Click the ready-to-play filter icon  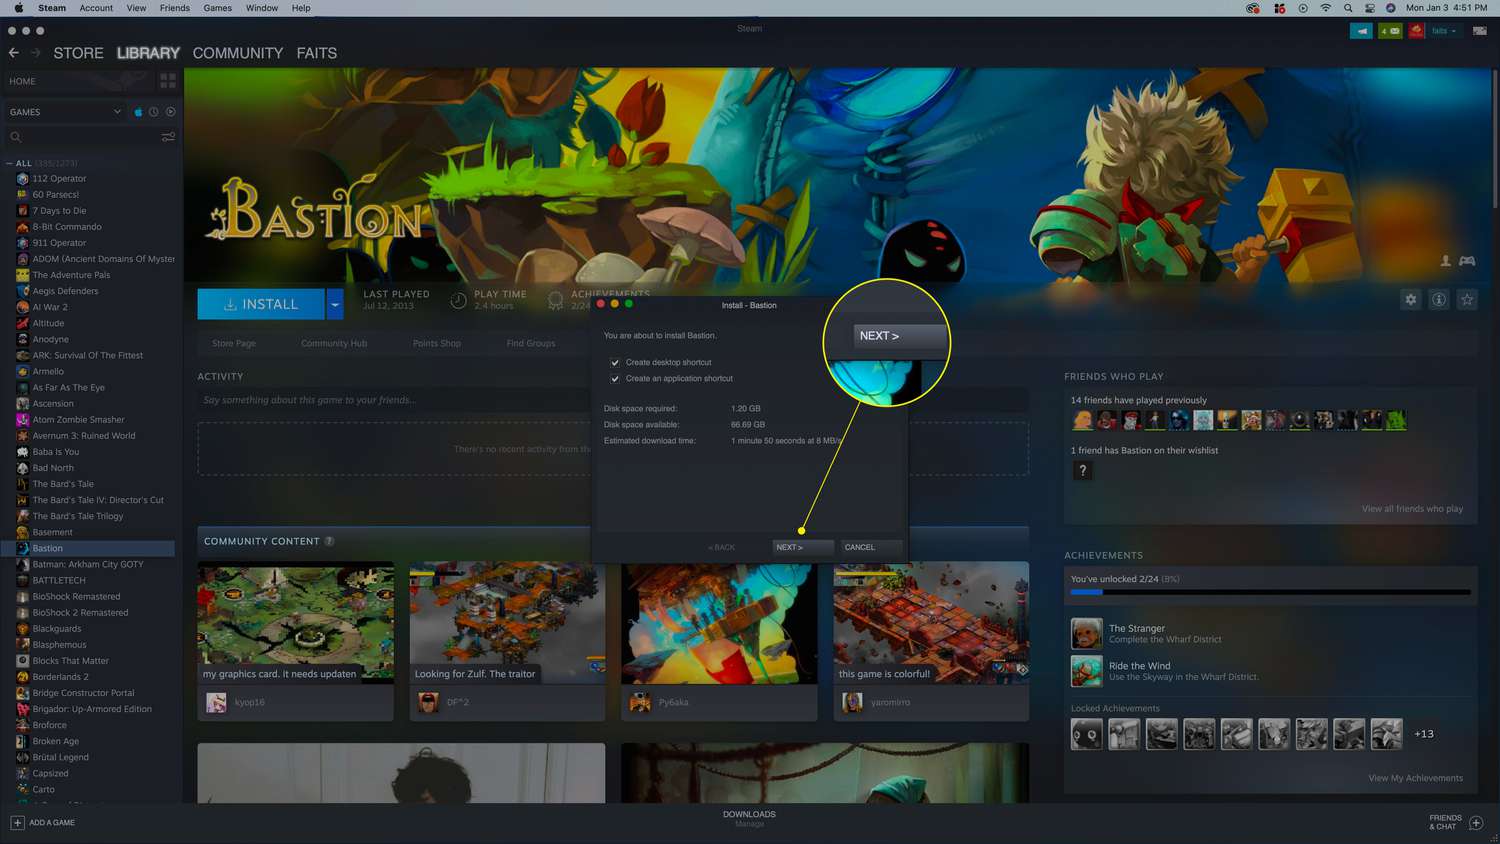170,112
